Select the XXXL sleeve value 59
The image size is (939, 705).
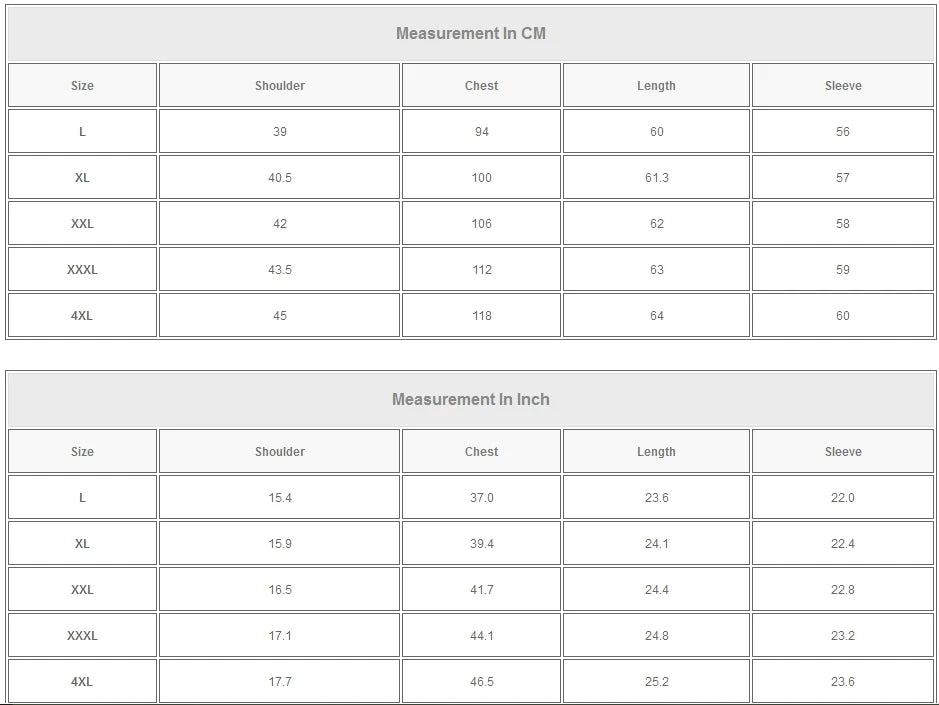843,270
